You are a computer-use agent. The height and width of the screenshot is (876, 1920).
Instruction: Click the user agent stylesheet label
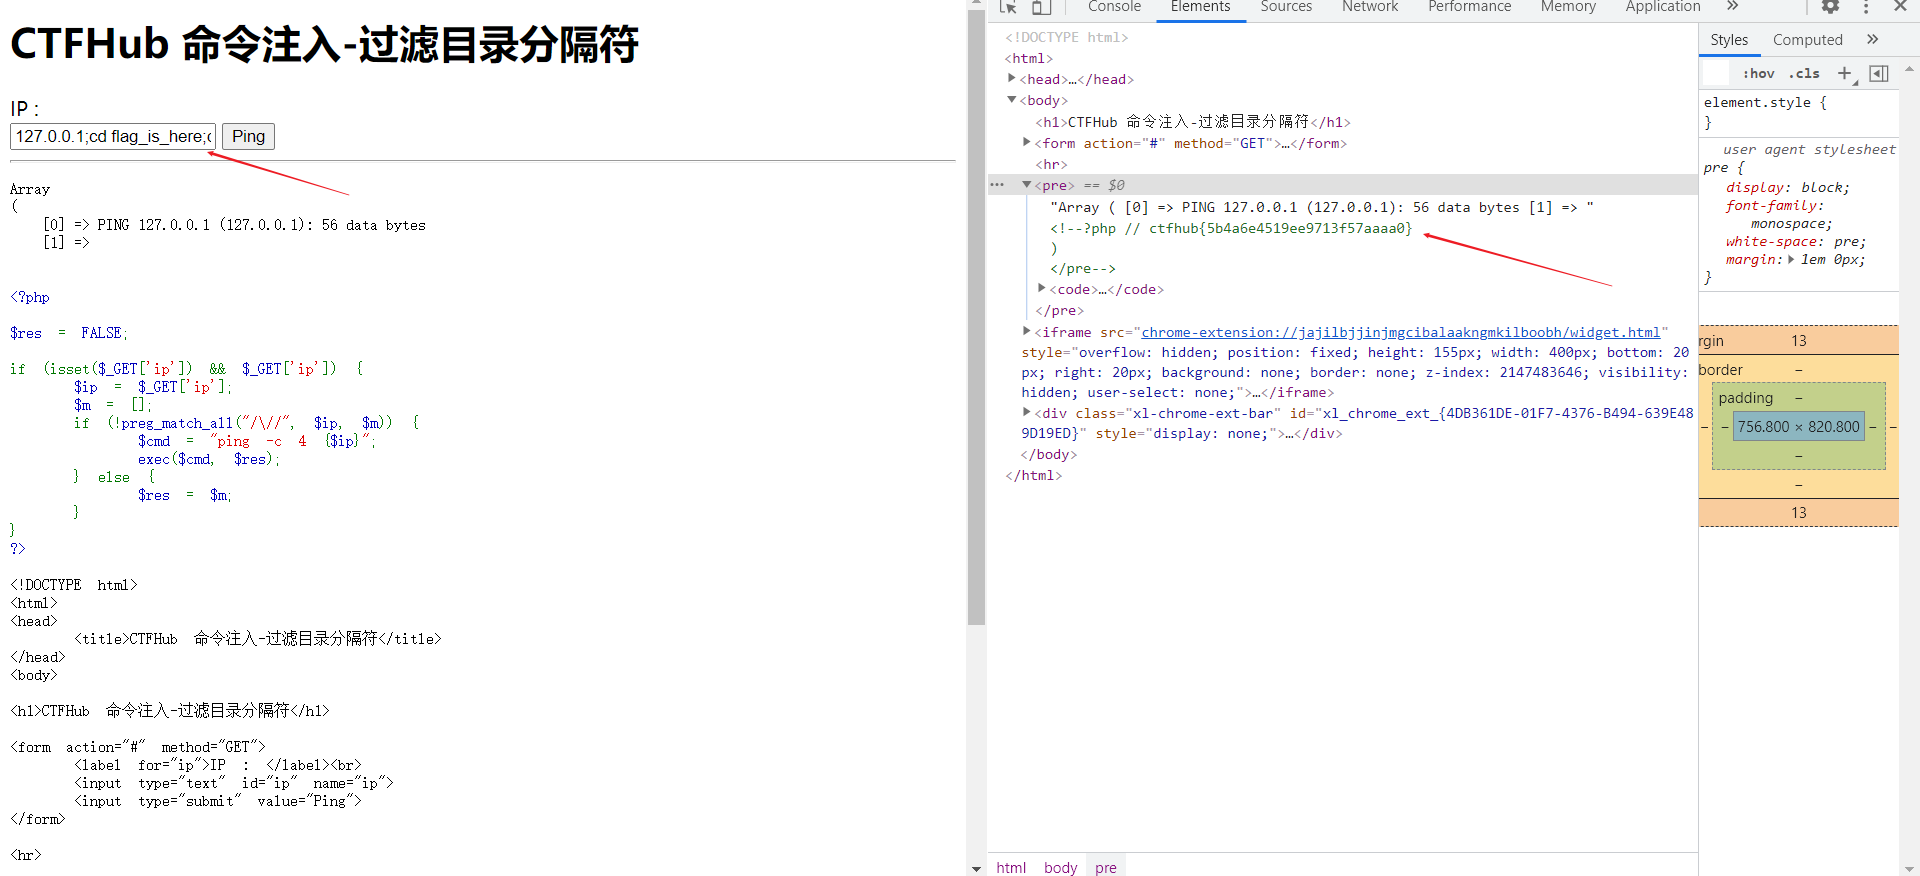[1809, 149]
